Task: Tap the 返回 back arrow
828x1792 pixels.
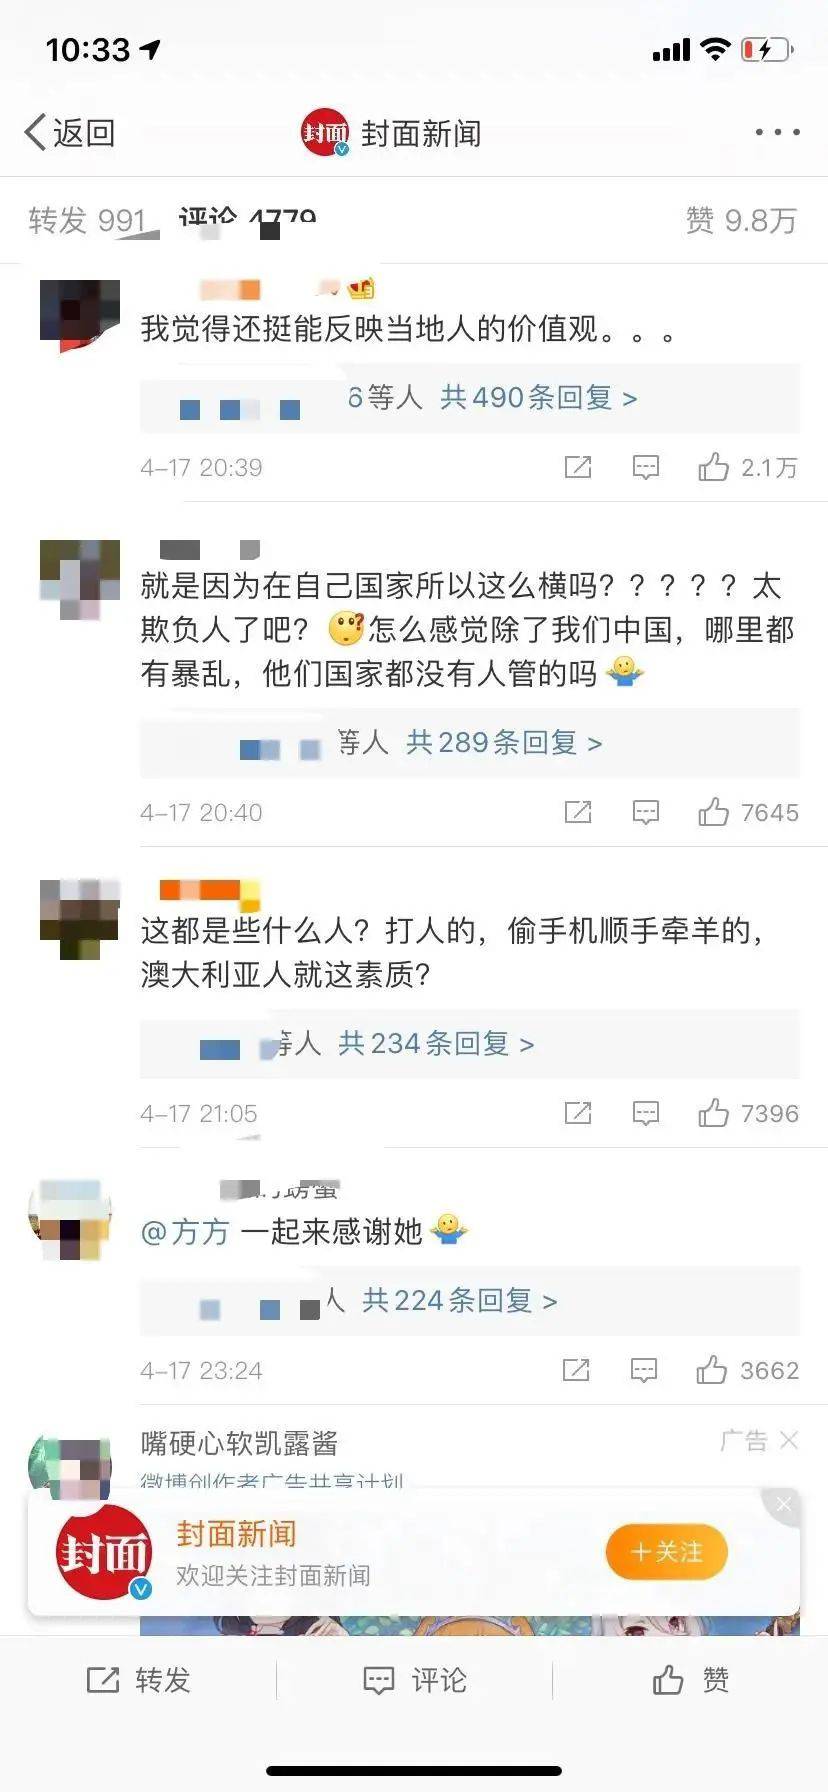Action: pyautogui.click(x=68, y=132)
